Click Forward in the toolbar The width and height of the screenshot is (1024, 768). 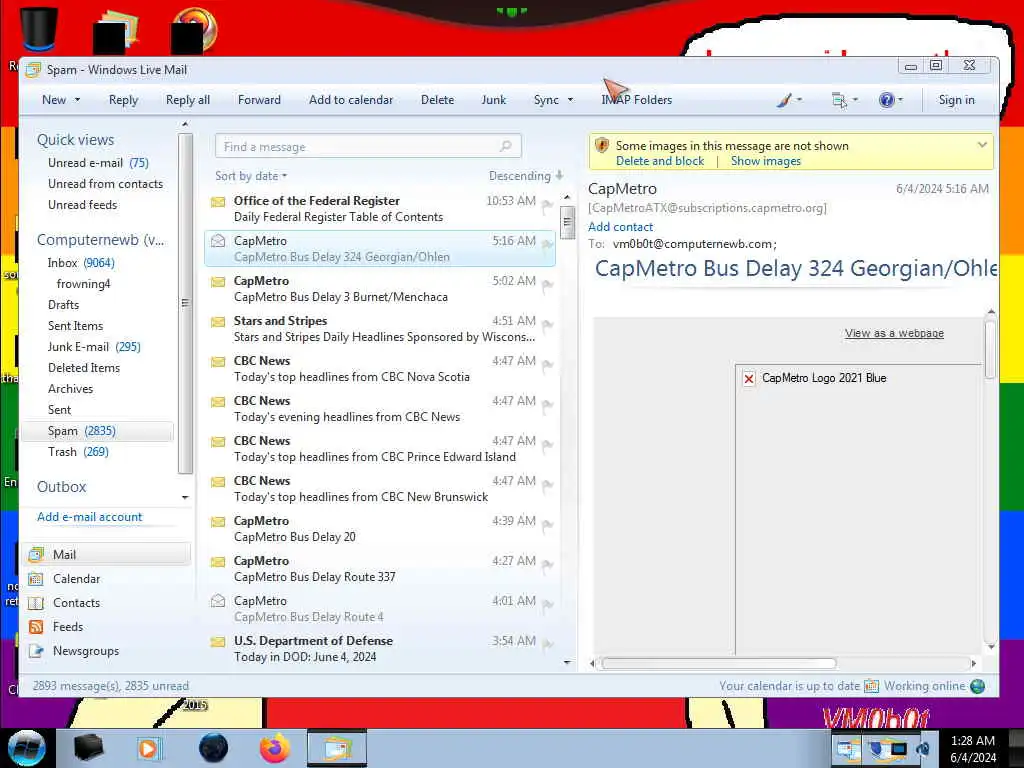(259, 100)
